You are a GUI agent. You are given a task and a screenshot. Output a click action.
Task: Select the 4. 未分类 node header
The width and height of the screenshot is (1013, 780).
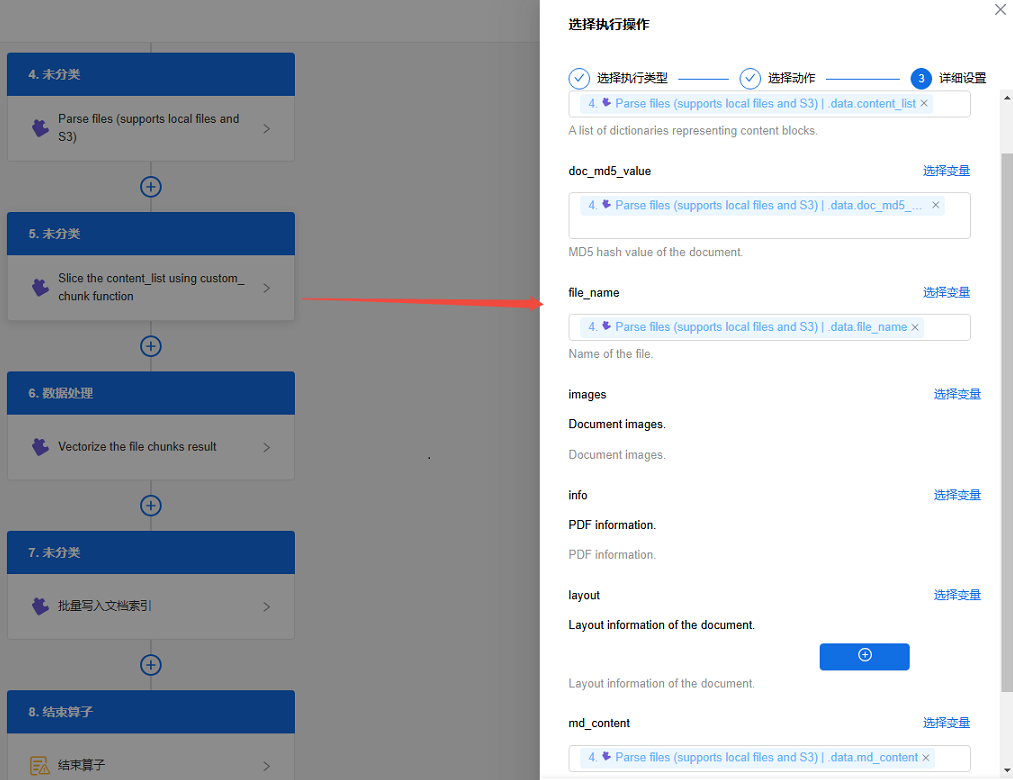click(x=151, y=74)
